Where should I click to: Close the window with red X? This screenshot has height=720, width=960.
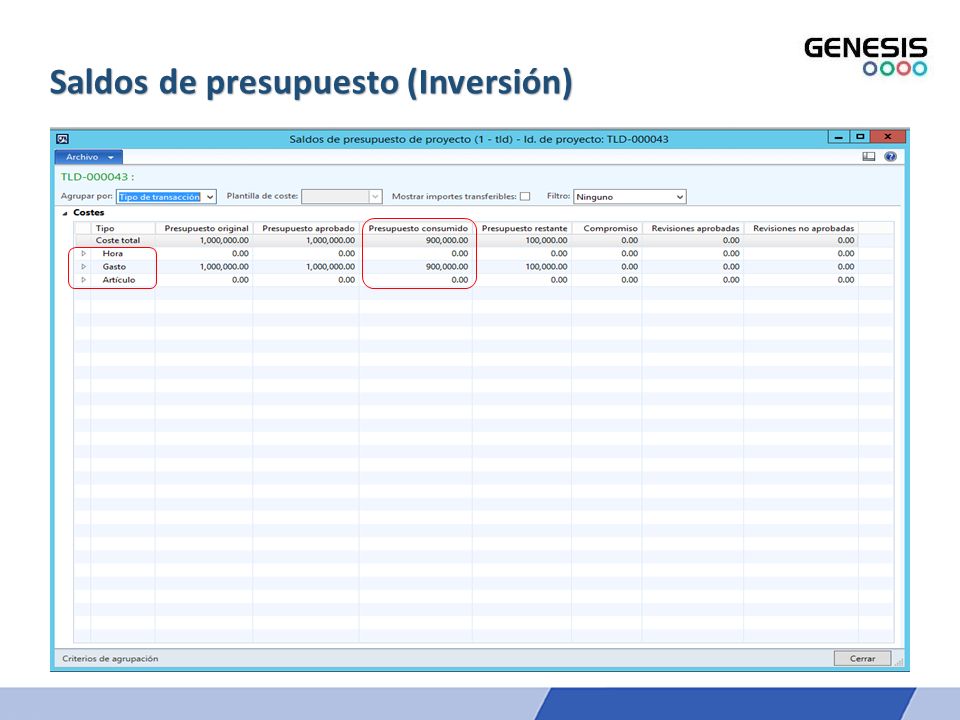tap(887, 137)
